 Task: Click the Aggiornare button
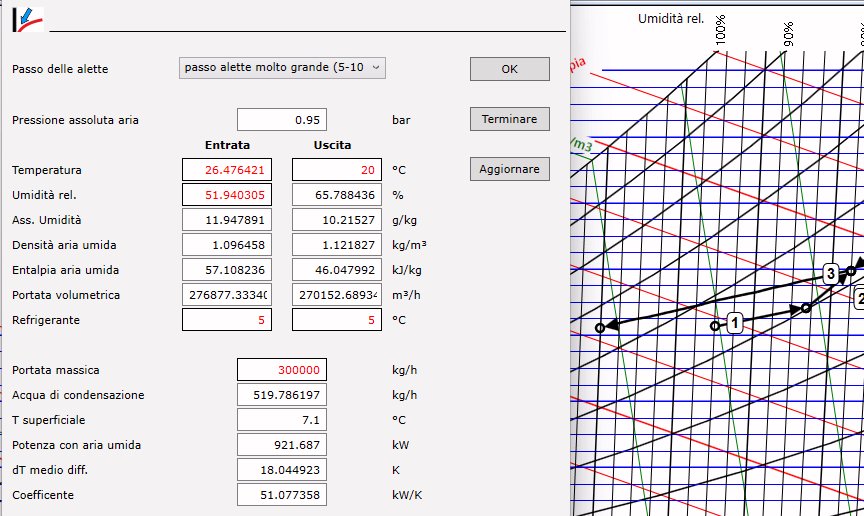509,169
